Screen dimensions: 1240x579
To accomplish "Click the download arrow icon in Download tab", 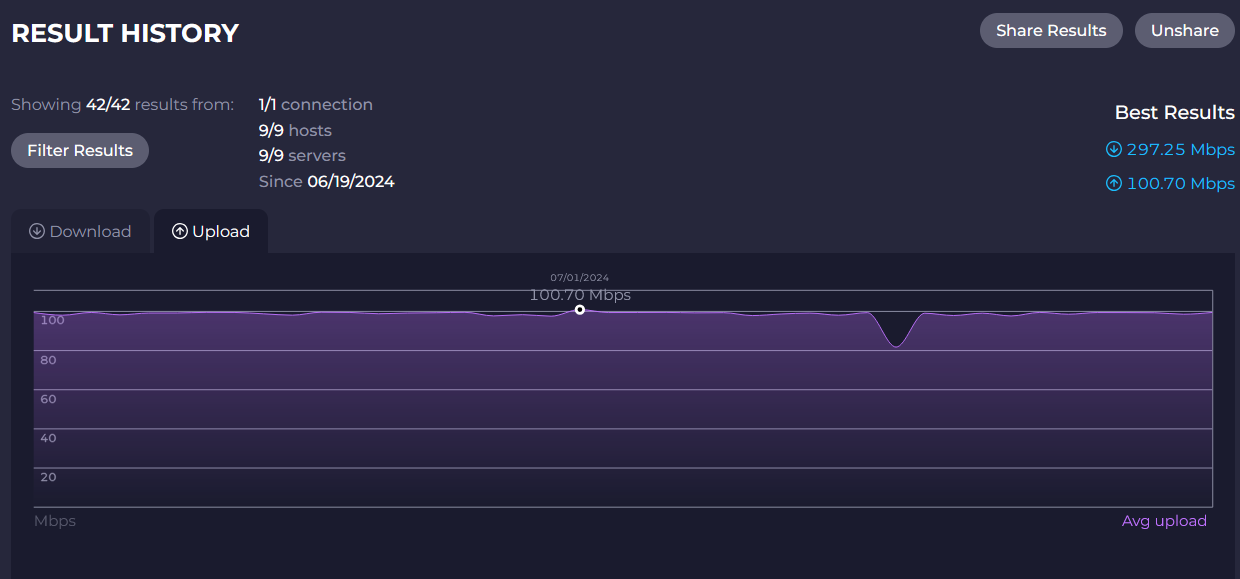I will 37,231.
